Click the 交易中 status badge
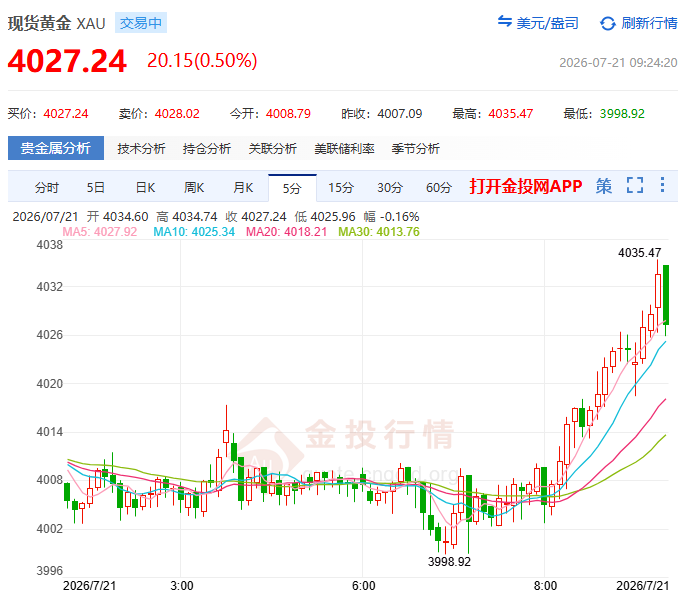 click(x=141, y=23)
